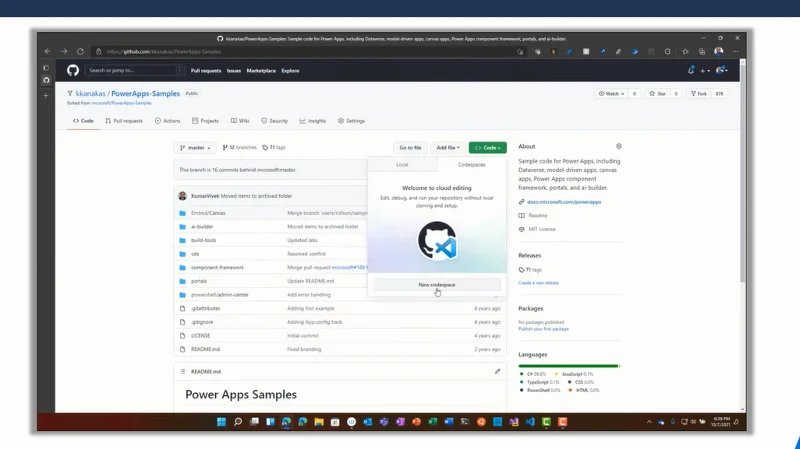Click the README edit pencil icon
The height and width of the screenshot is (449, 800).
pyautogui.click(x=497, y=371)
